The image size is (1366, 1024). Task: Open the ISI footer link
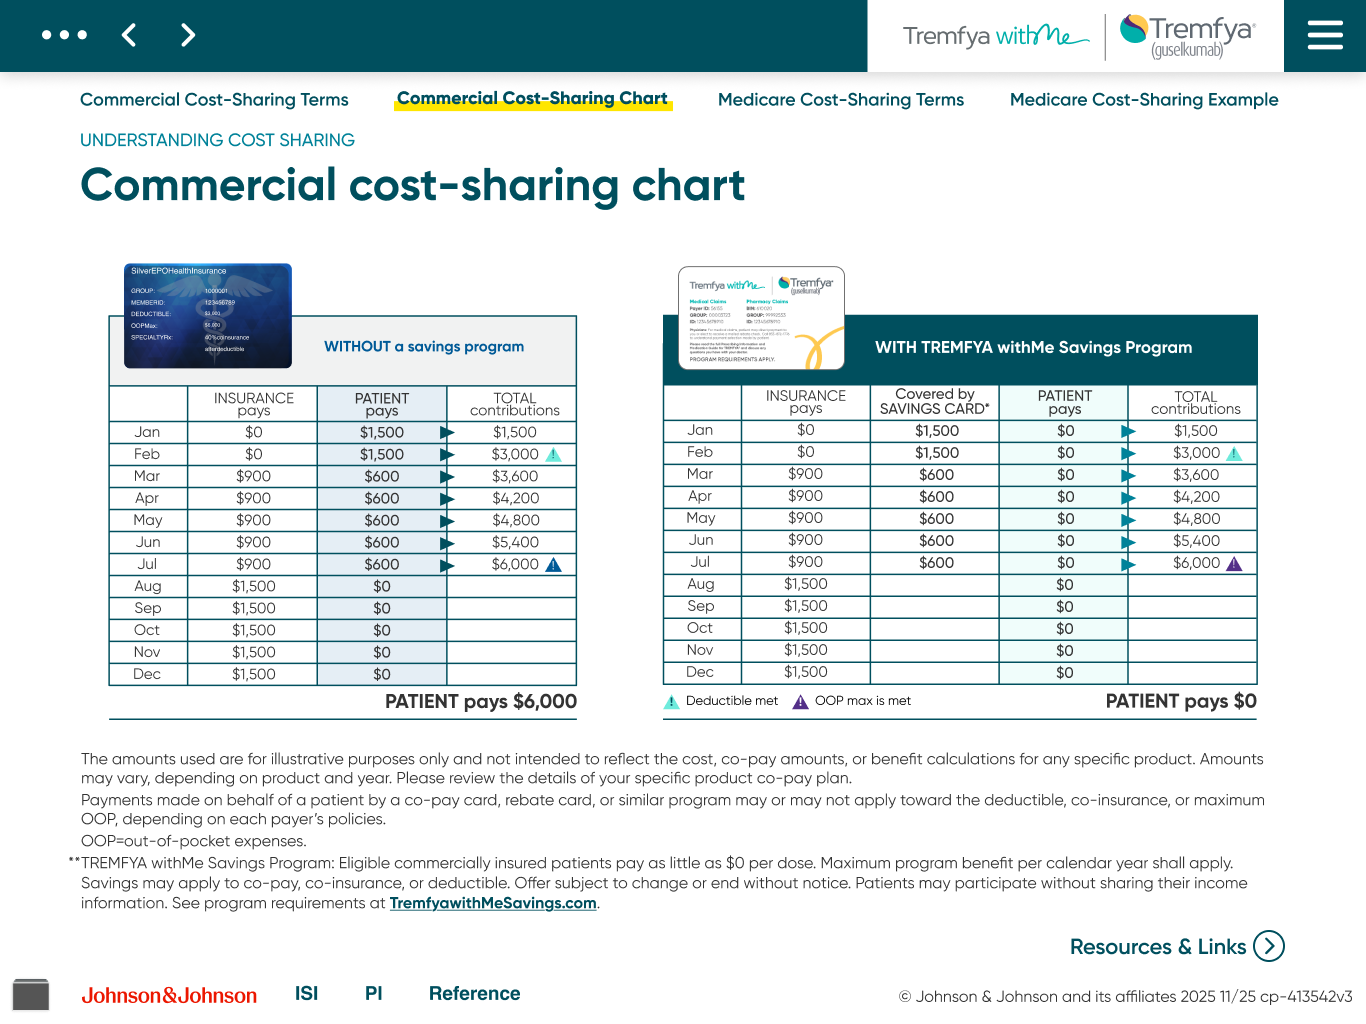[x=306, y=993]
